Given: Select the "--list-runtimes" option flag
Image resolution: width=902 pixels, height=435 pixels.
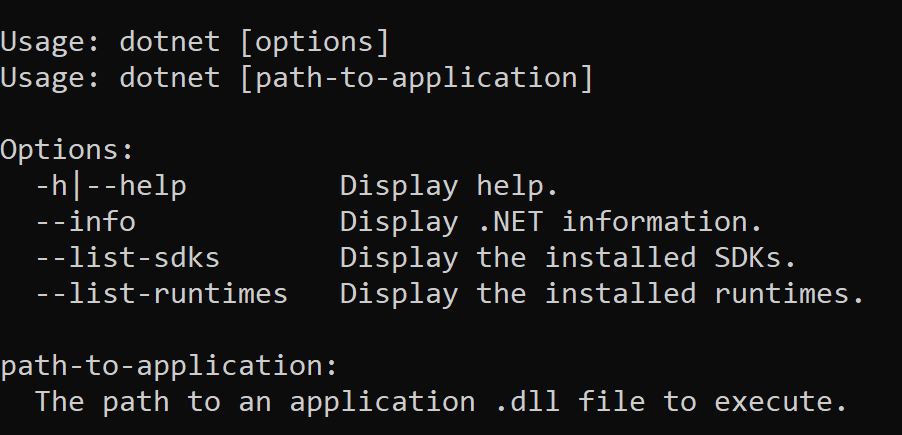Looking at the screenshot, I should point(161,294).
